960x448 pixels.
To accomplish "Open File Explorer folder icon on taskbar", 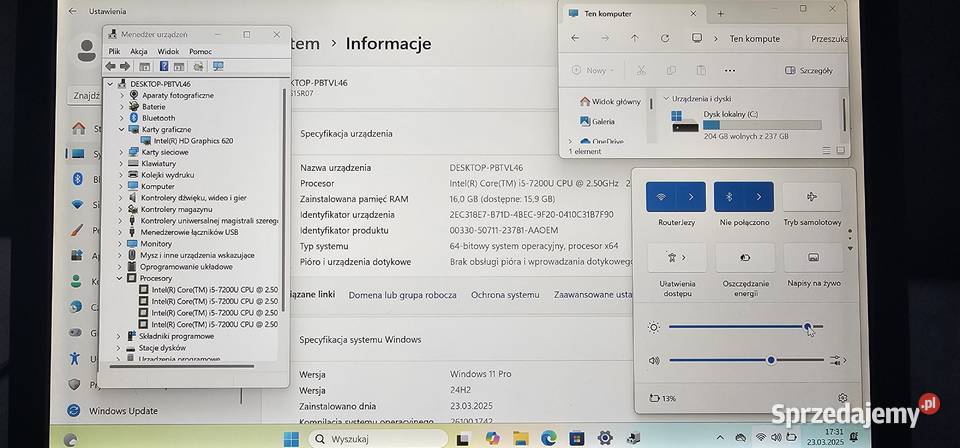I will point(520,438).
